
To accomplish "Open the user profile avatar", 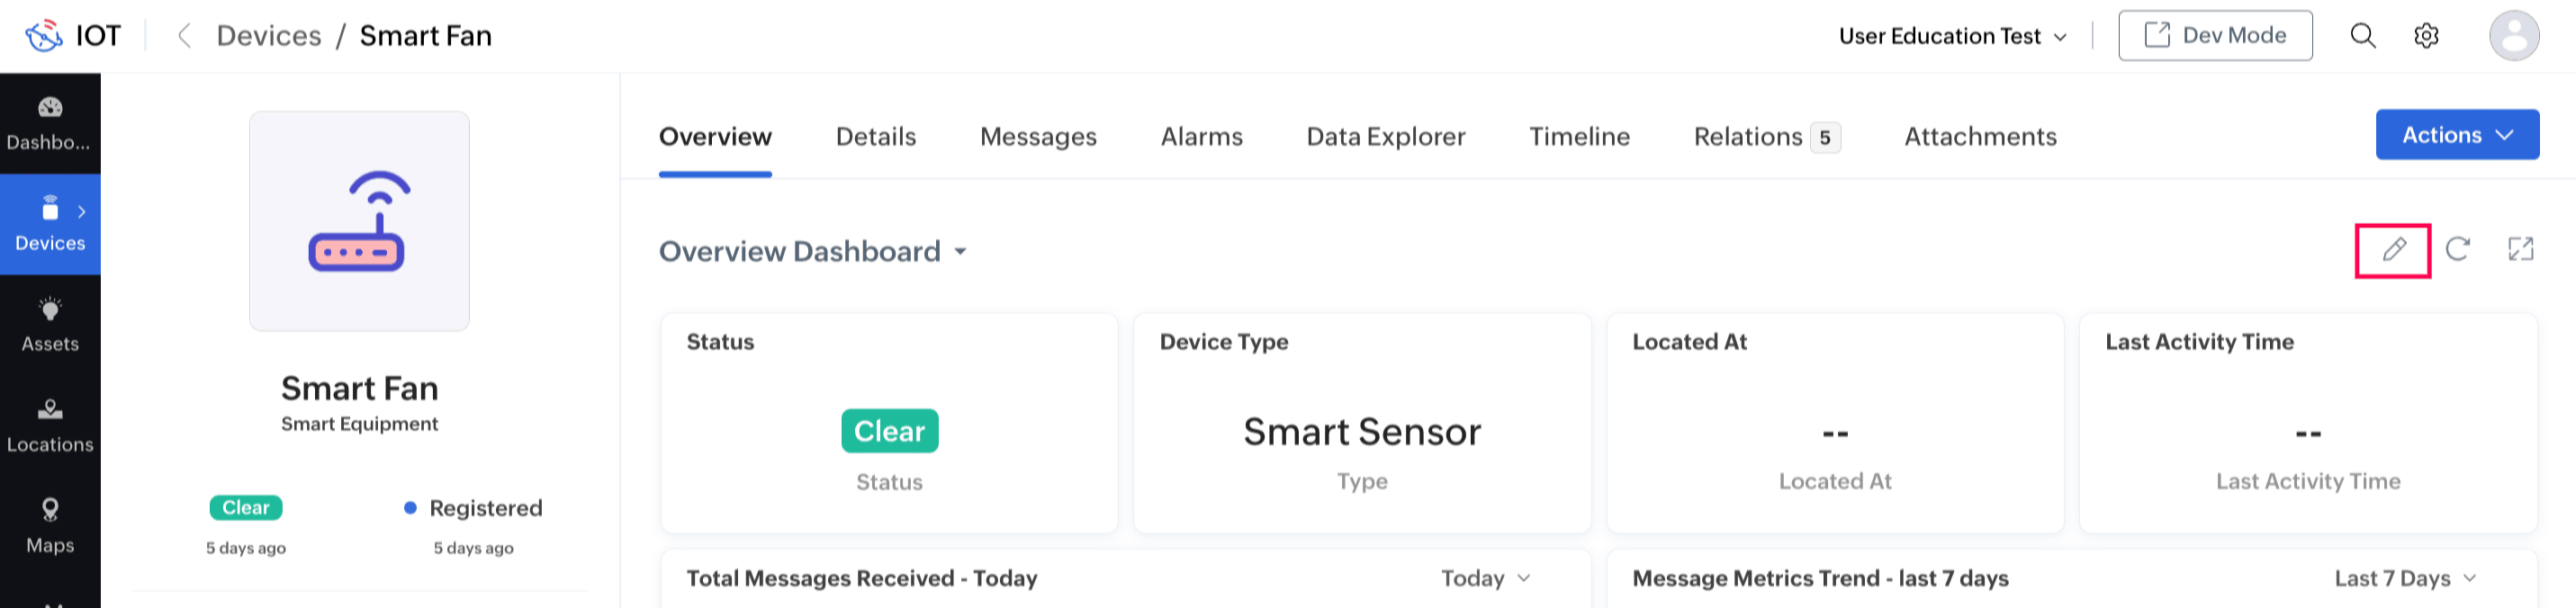I will pyautogui.click(x=2513, y=36).
